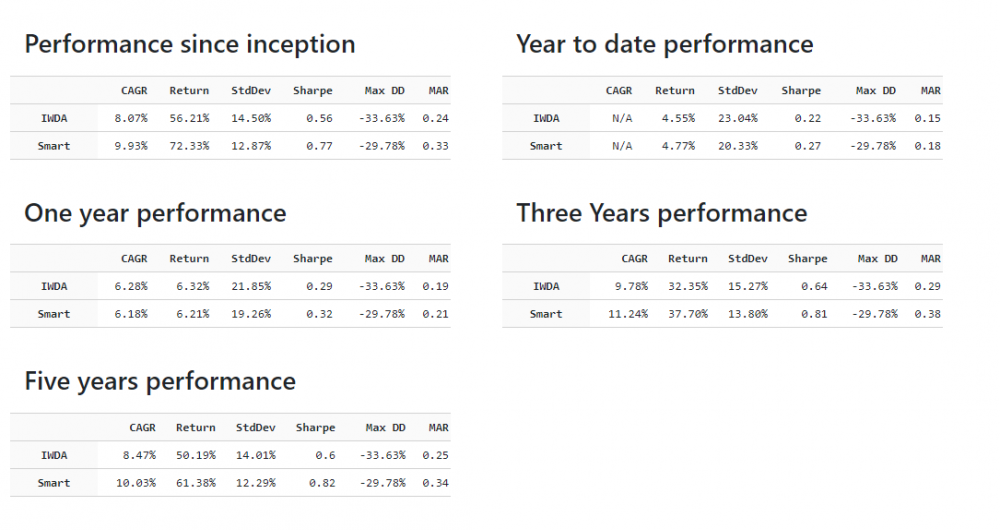This screenshot has width=1000, height=530.
Task: Click the StdDev header in the Three Years table
Action: (747, 259)
